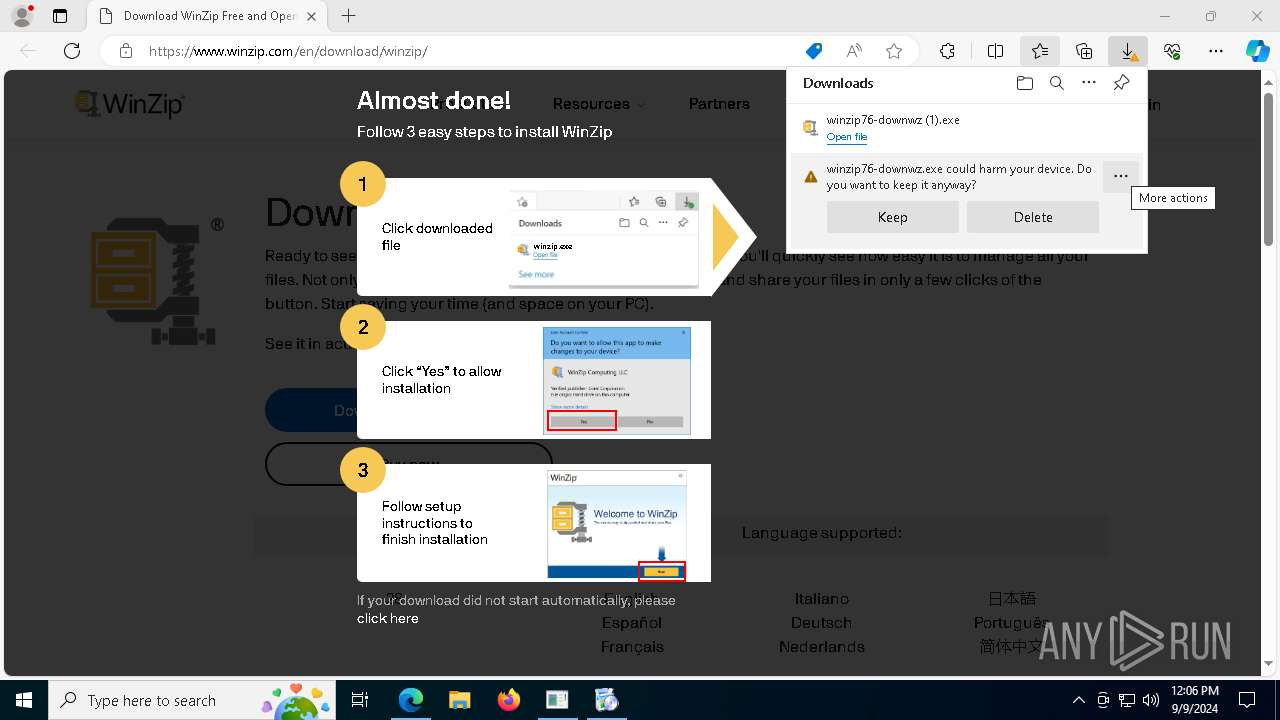Screen dimensions: 1280x720
Task: Select Deutsch language
Action: tap(821, 623)
